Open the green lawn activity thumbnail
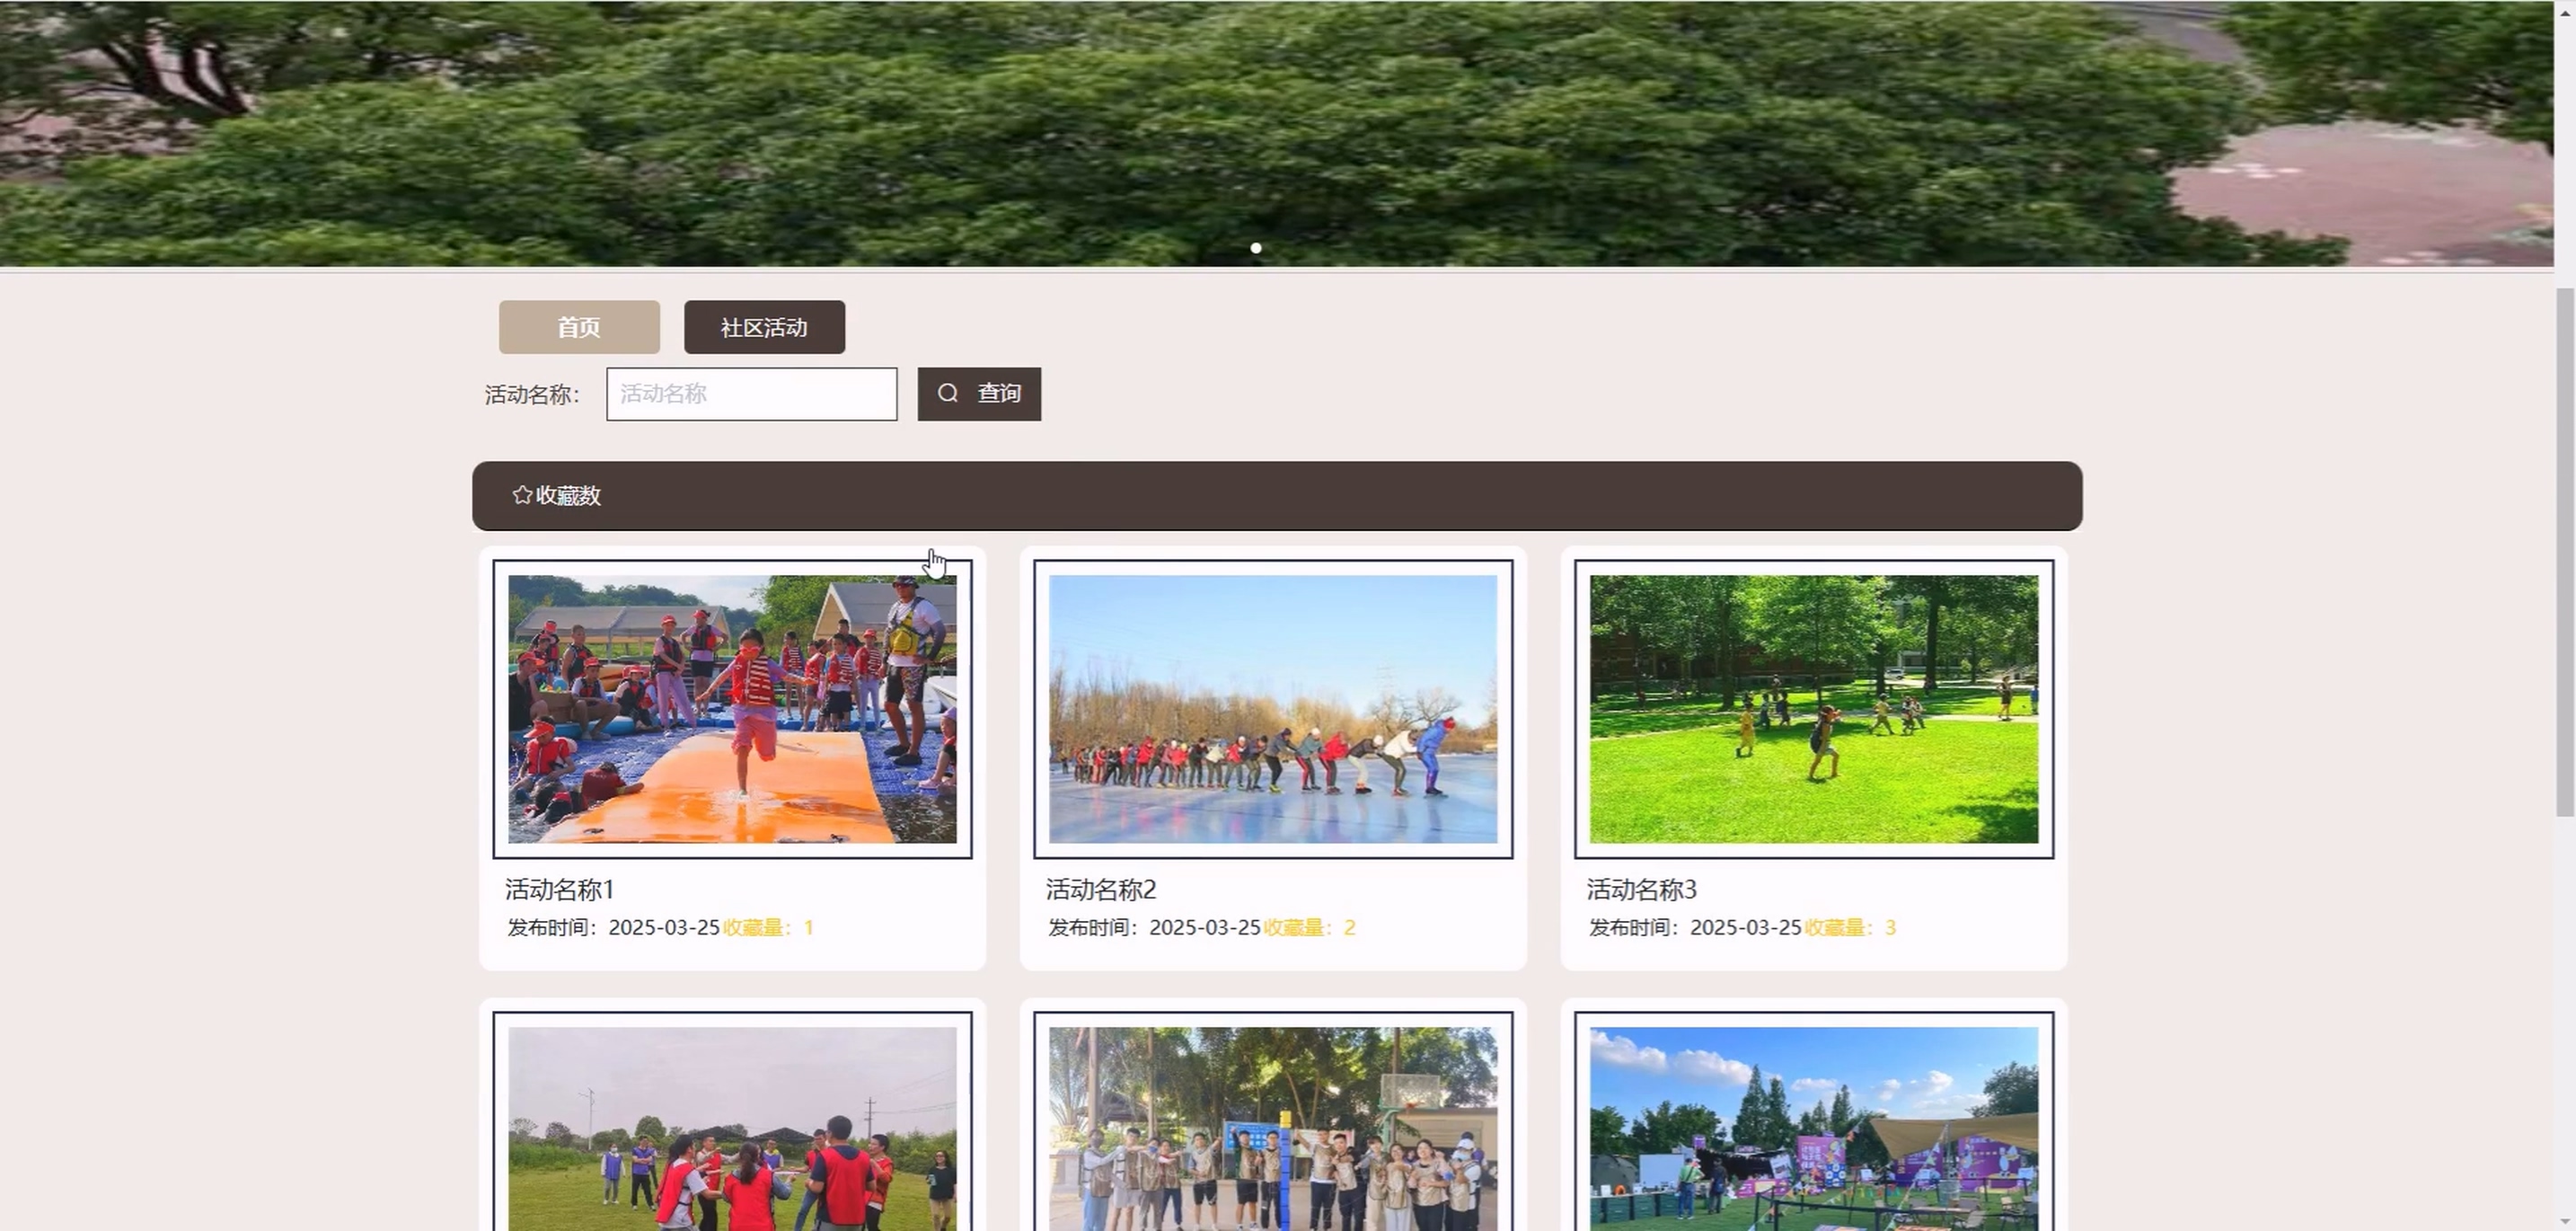 1813,708
